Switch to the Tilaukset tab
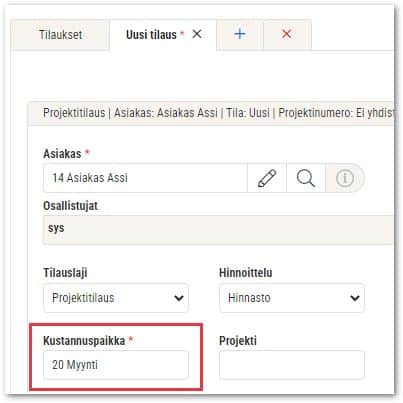 [x=60, y=35]
